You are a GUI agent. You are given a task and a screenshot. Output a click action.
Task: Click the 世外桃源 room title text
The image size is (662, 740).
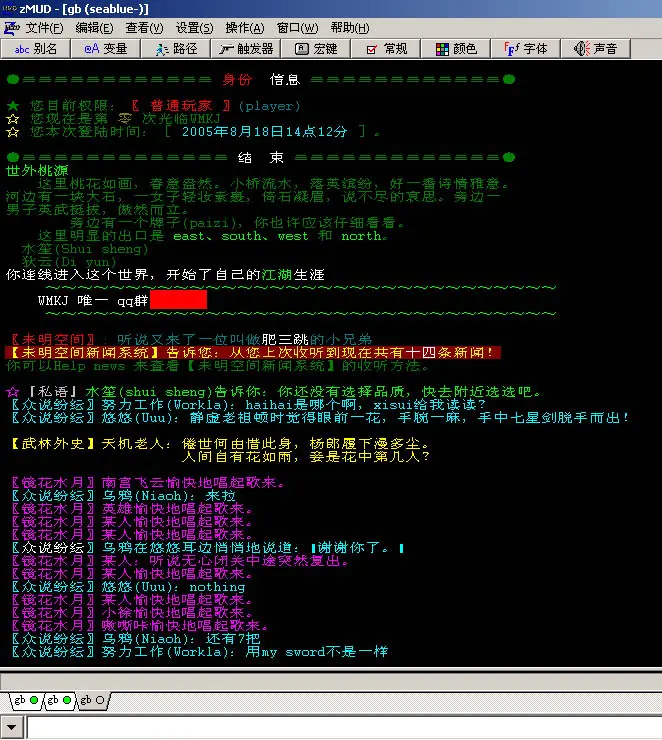(x=37, y=170)
